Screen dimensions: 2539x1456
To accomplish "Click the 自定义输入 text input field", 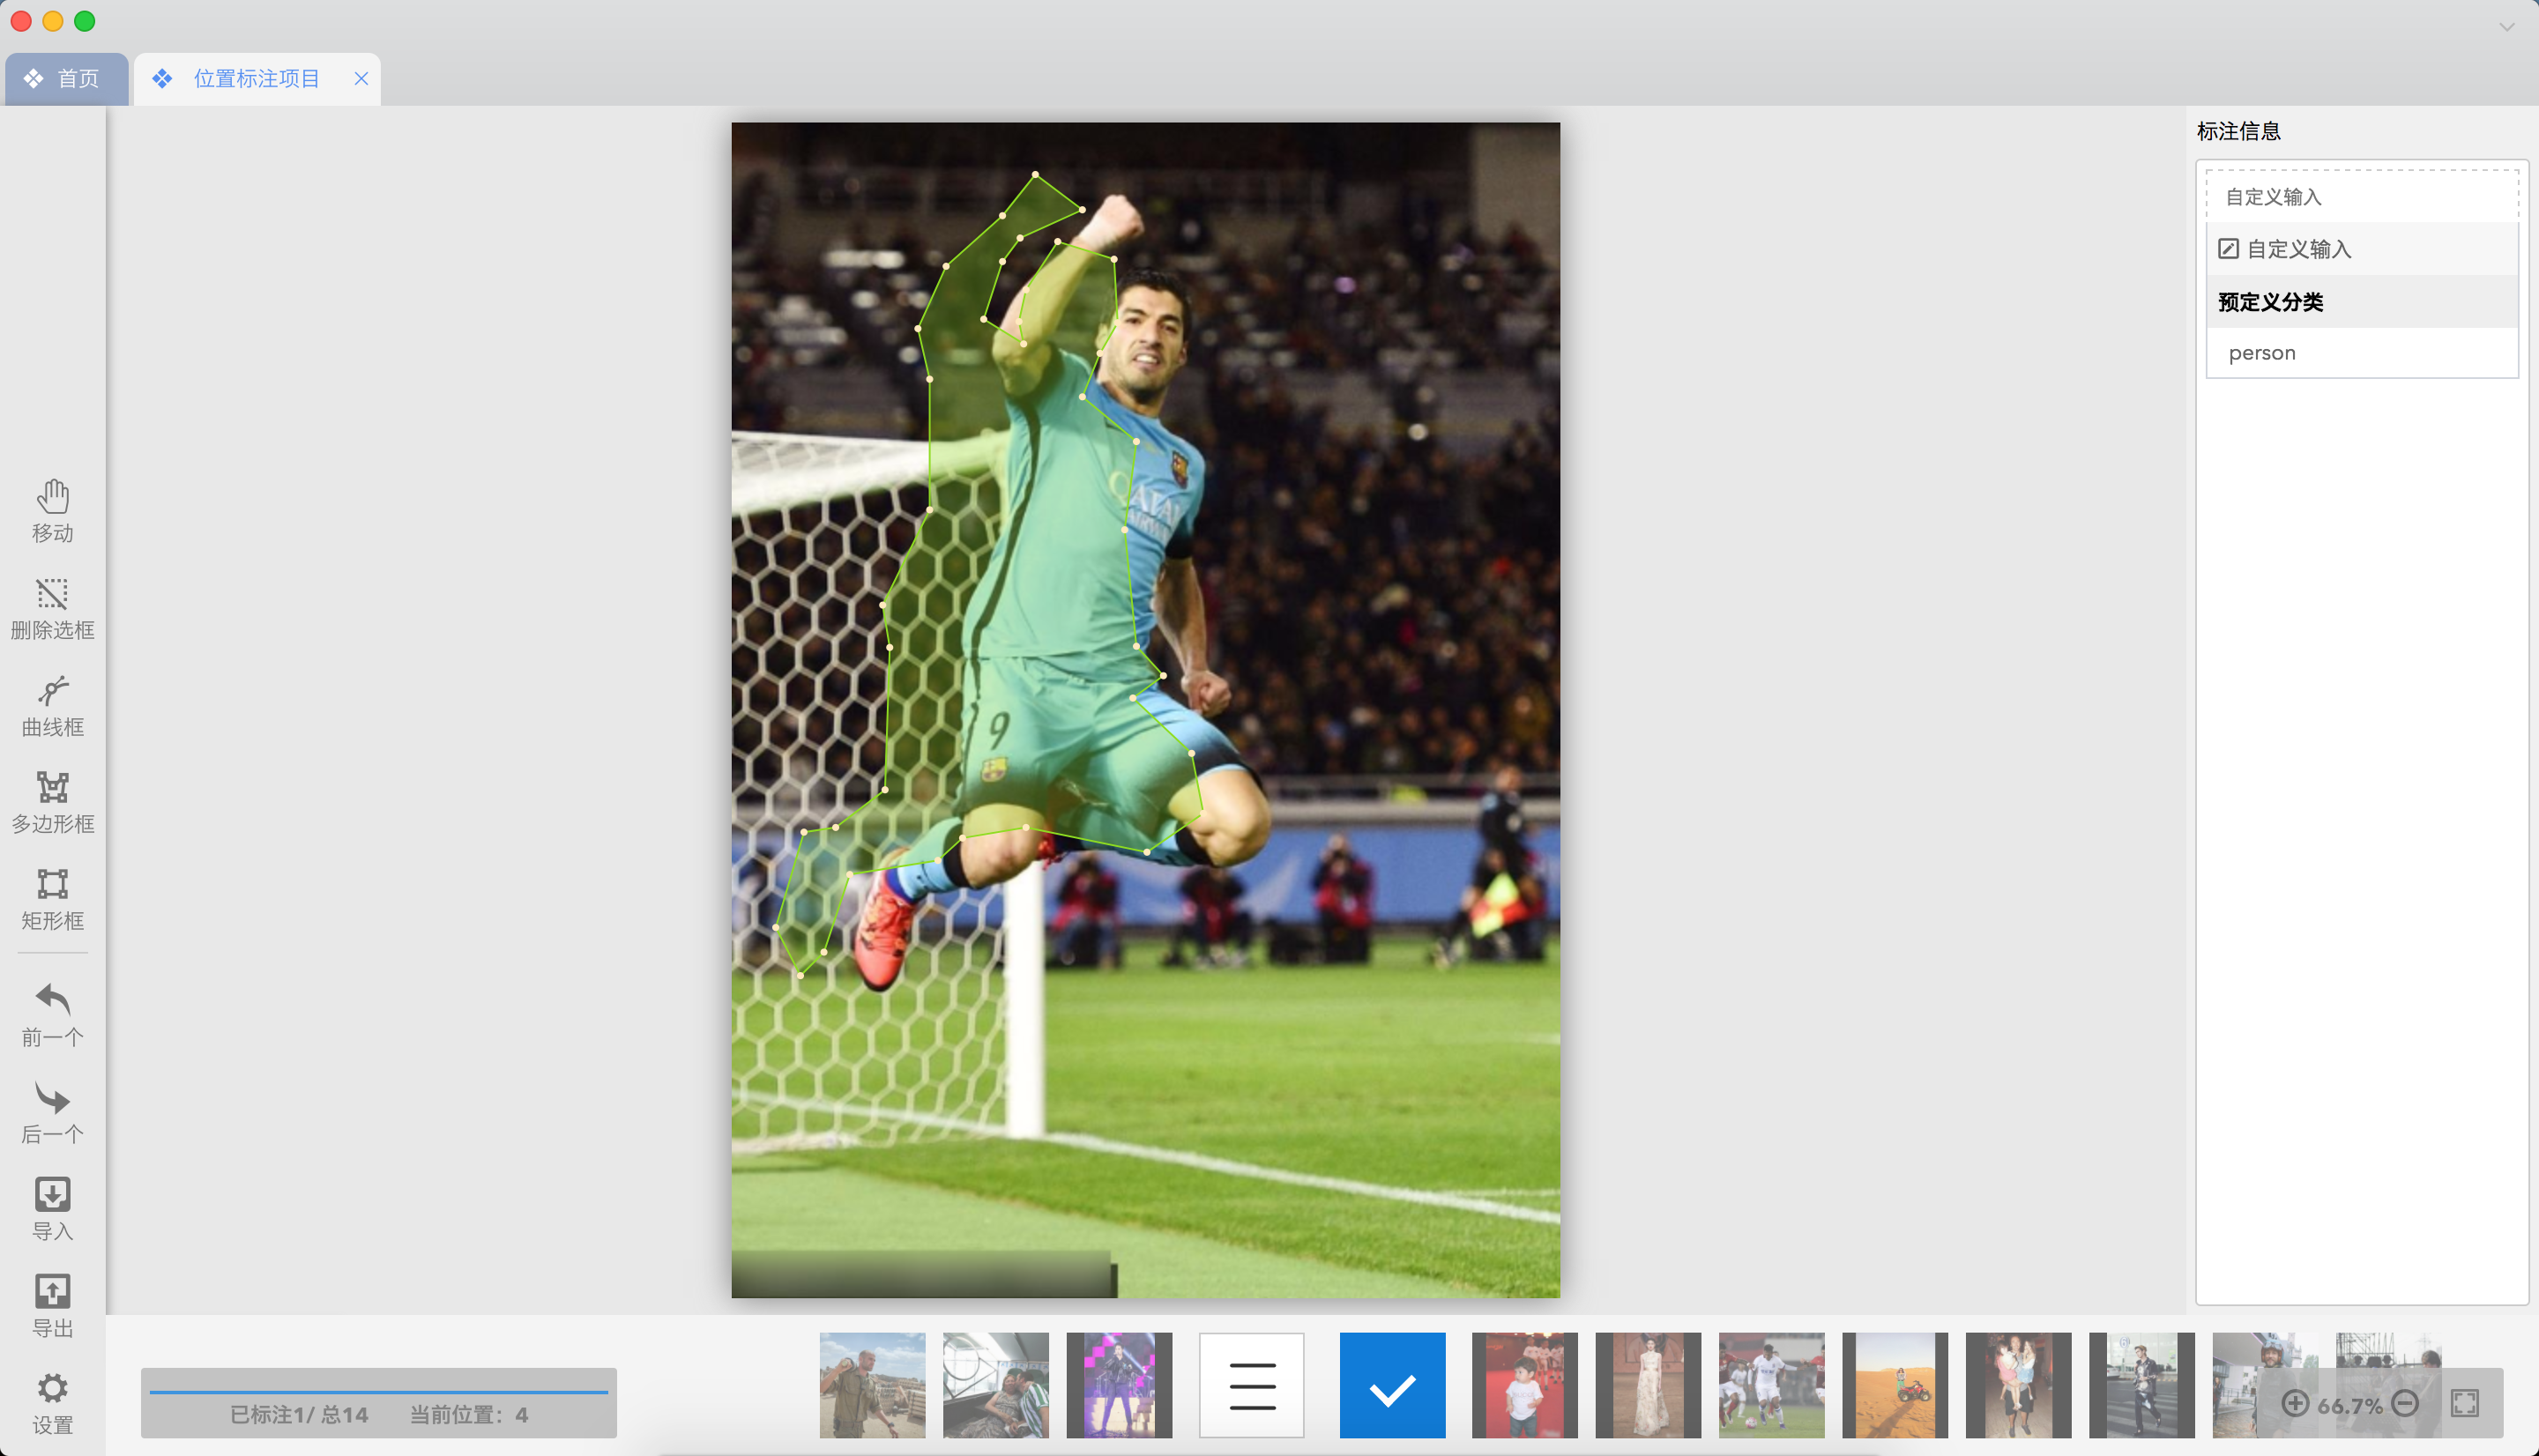I will pos(2362,196).
